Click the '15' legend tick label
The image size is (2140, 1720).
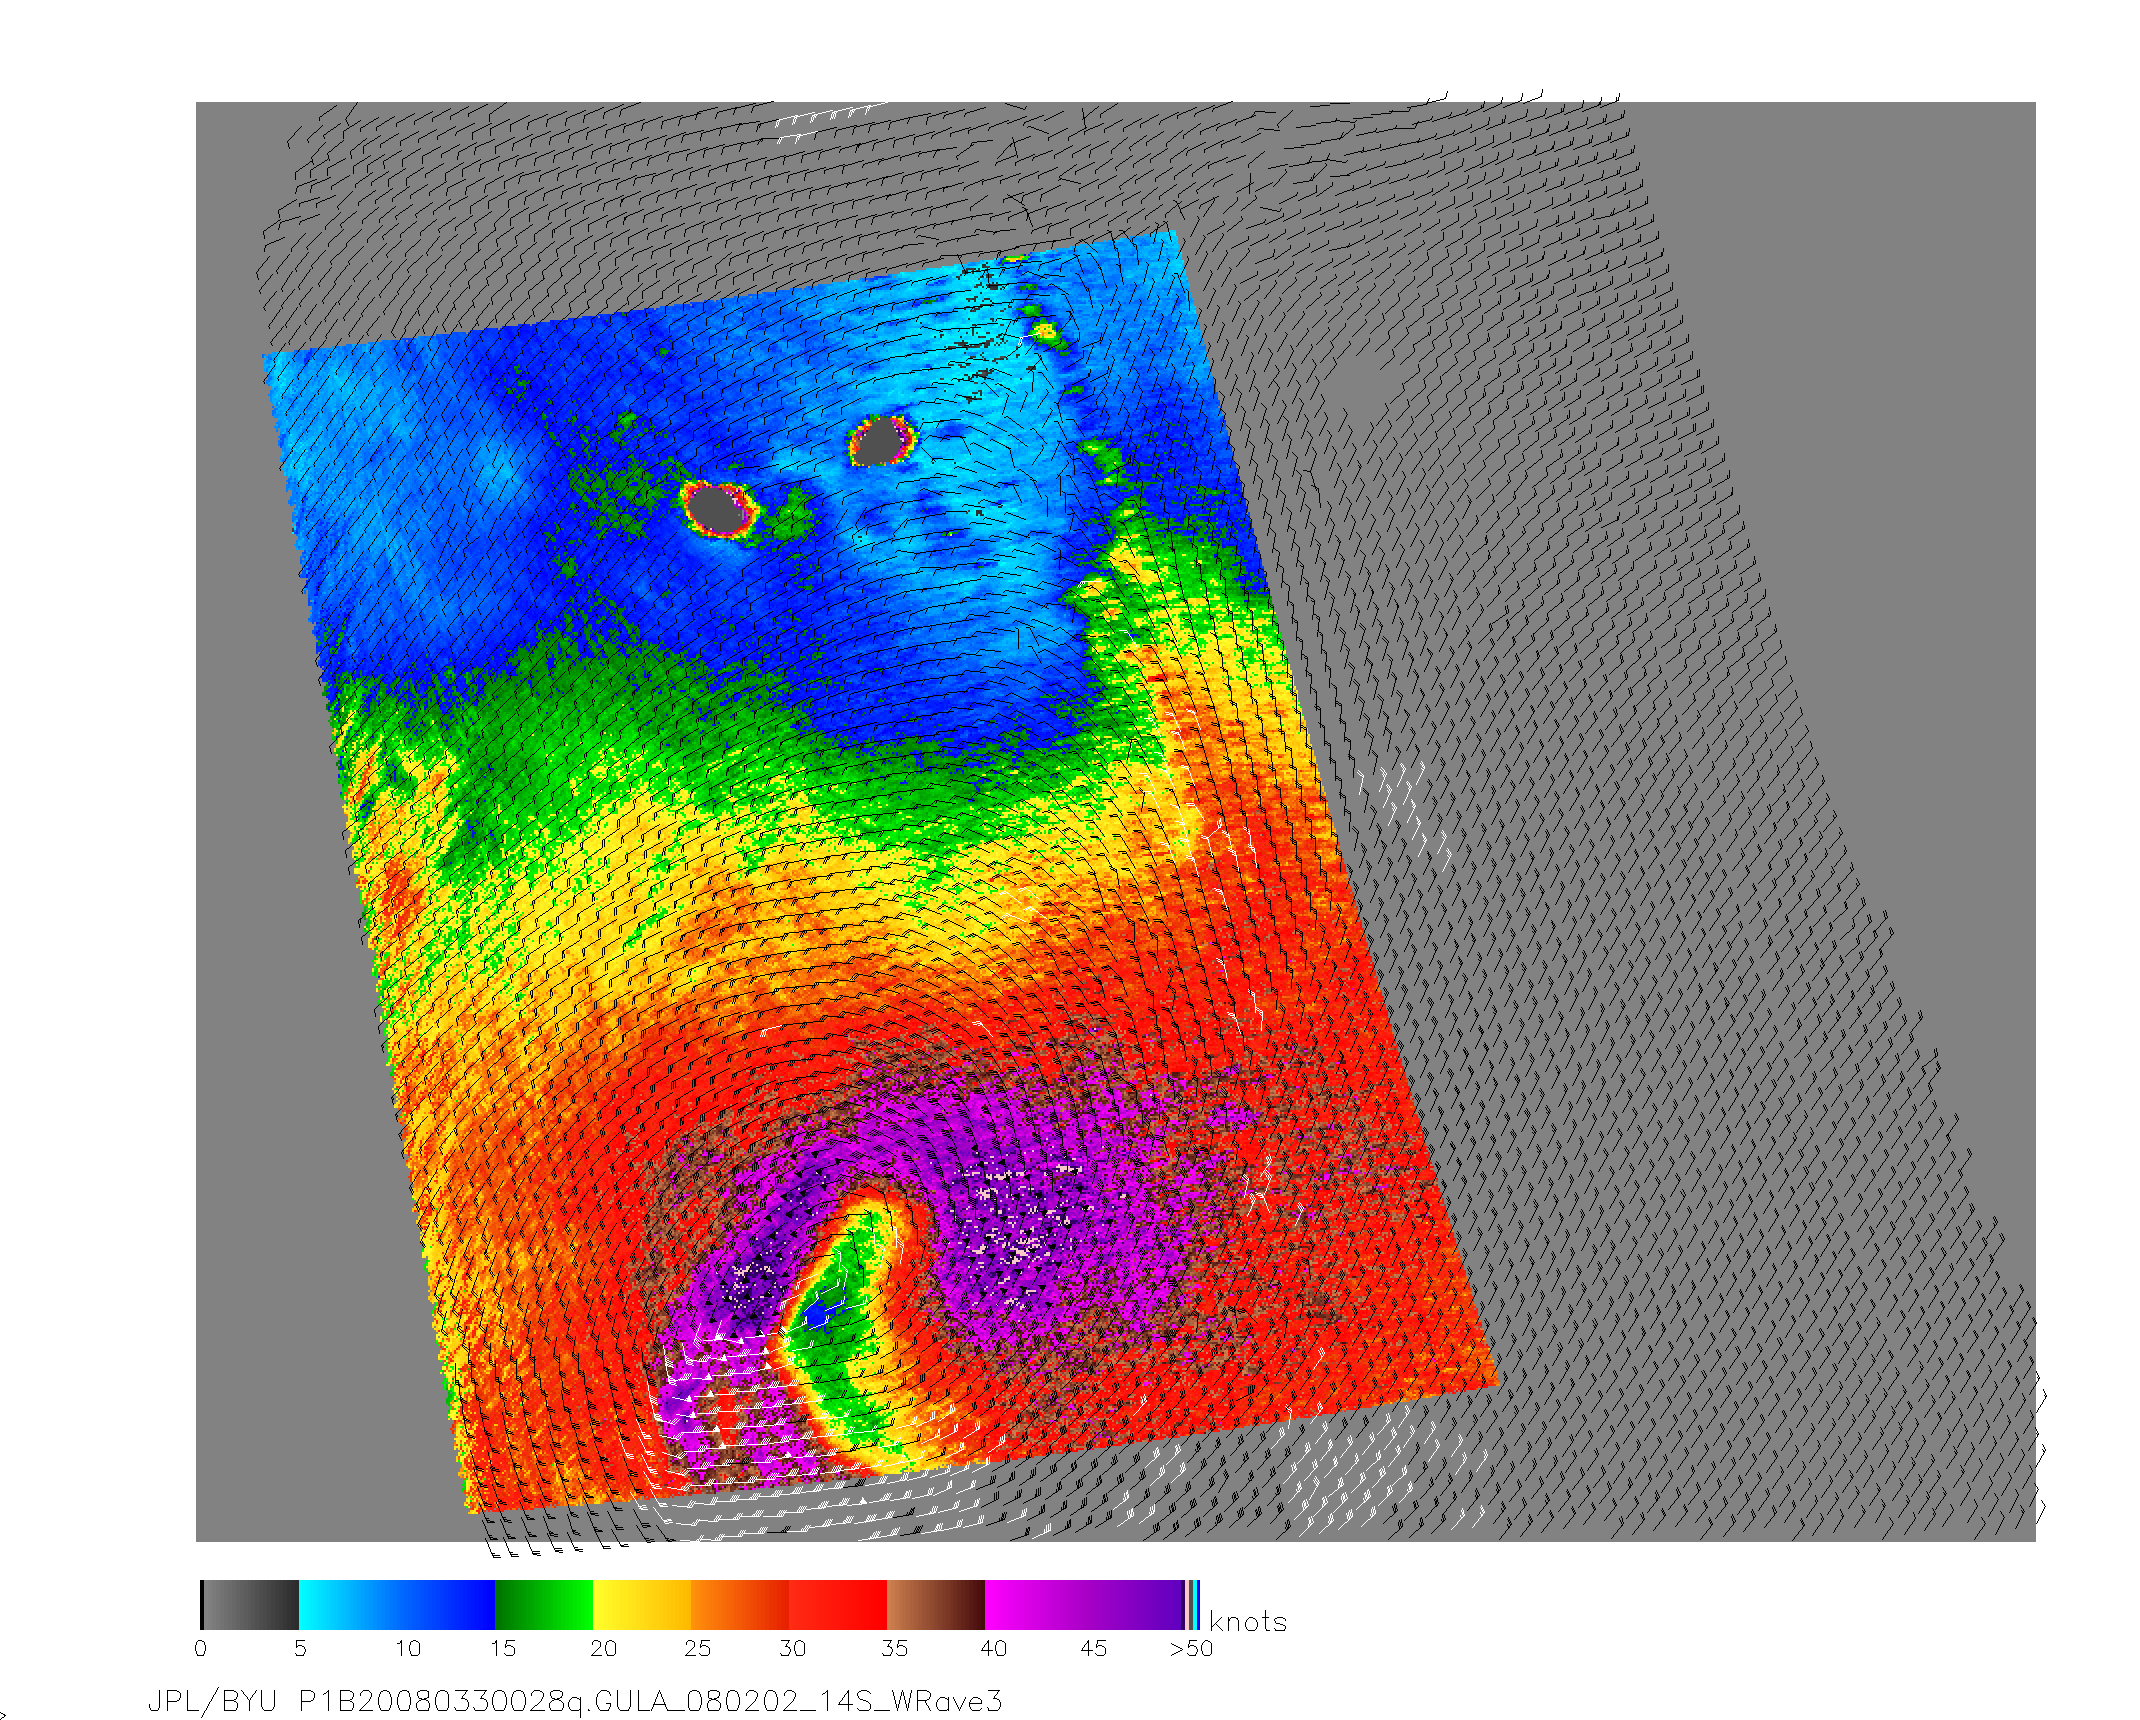[x=503, y=1649]
